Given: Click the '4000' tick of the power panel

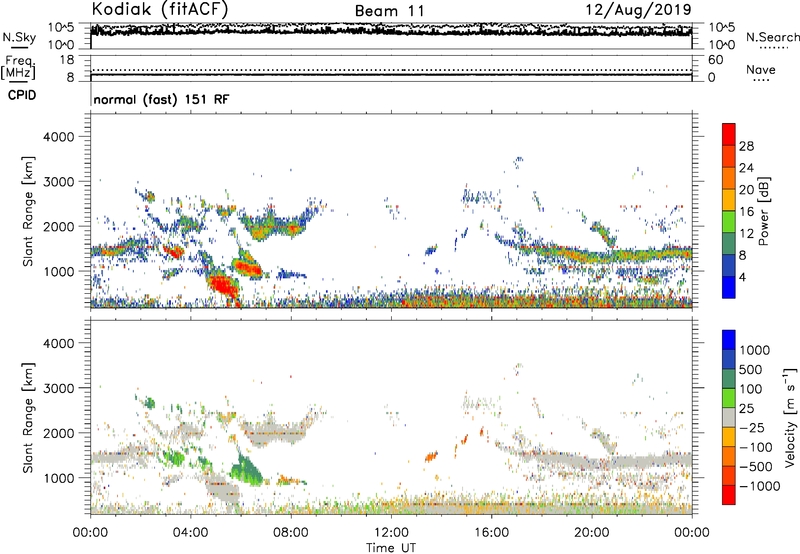Looking at the screenshot, I should pos(58,137).
